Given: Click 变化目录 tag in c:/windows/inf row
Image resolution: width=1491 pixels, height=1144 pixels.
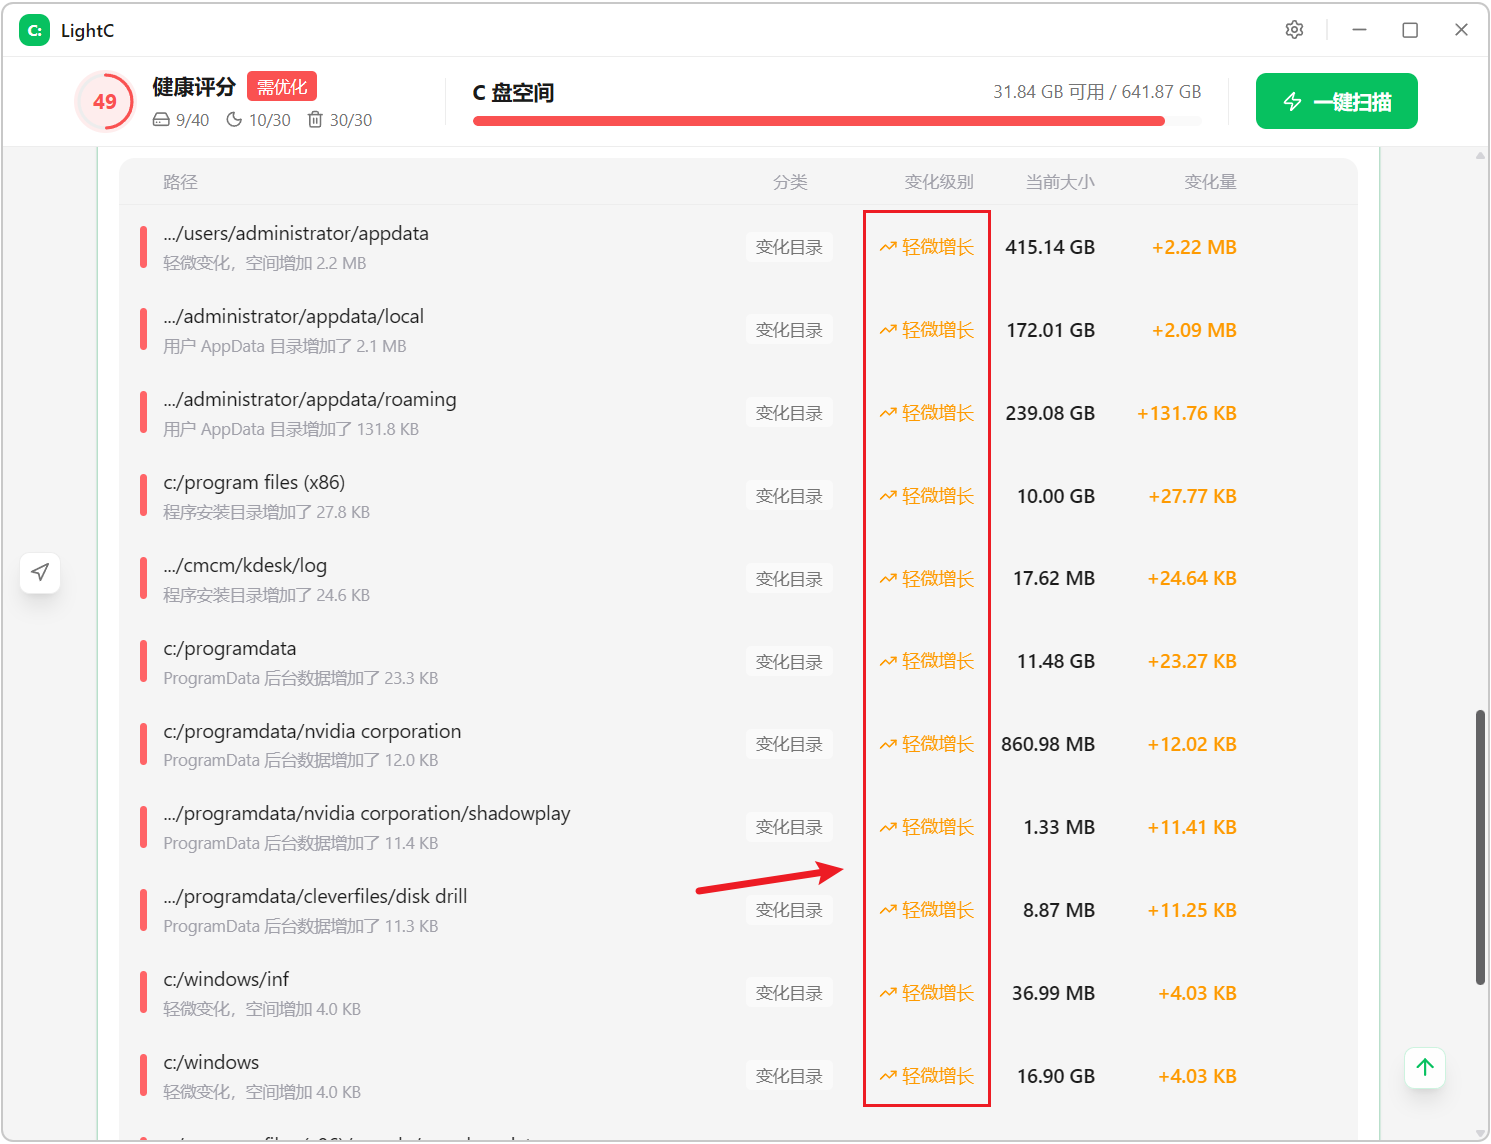Looking at the screenshot, I should click(x=789, y=993).
